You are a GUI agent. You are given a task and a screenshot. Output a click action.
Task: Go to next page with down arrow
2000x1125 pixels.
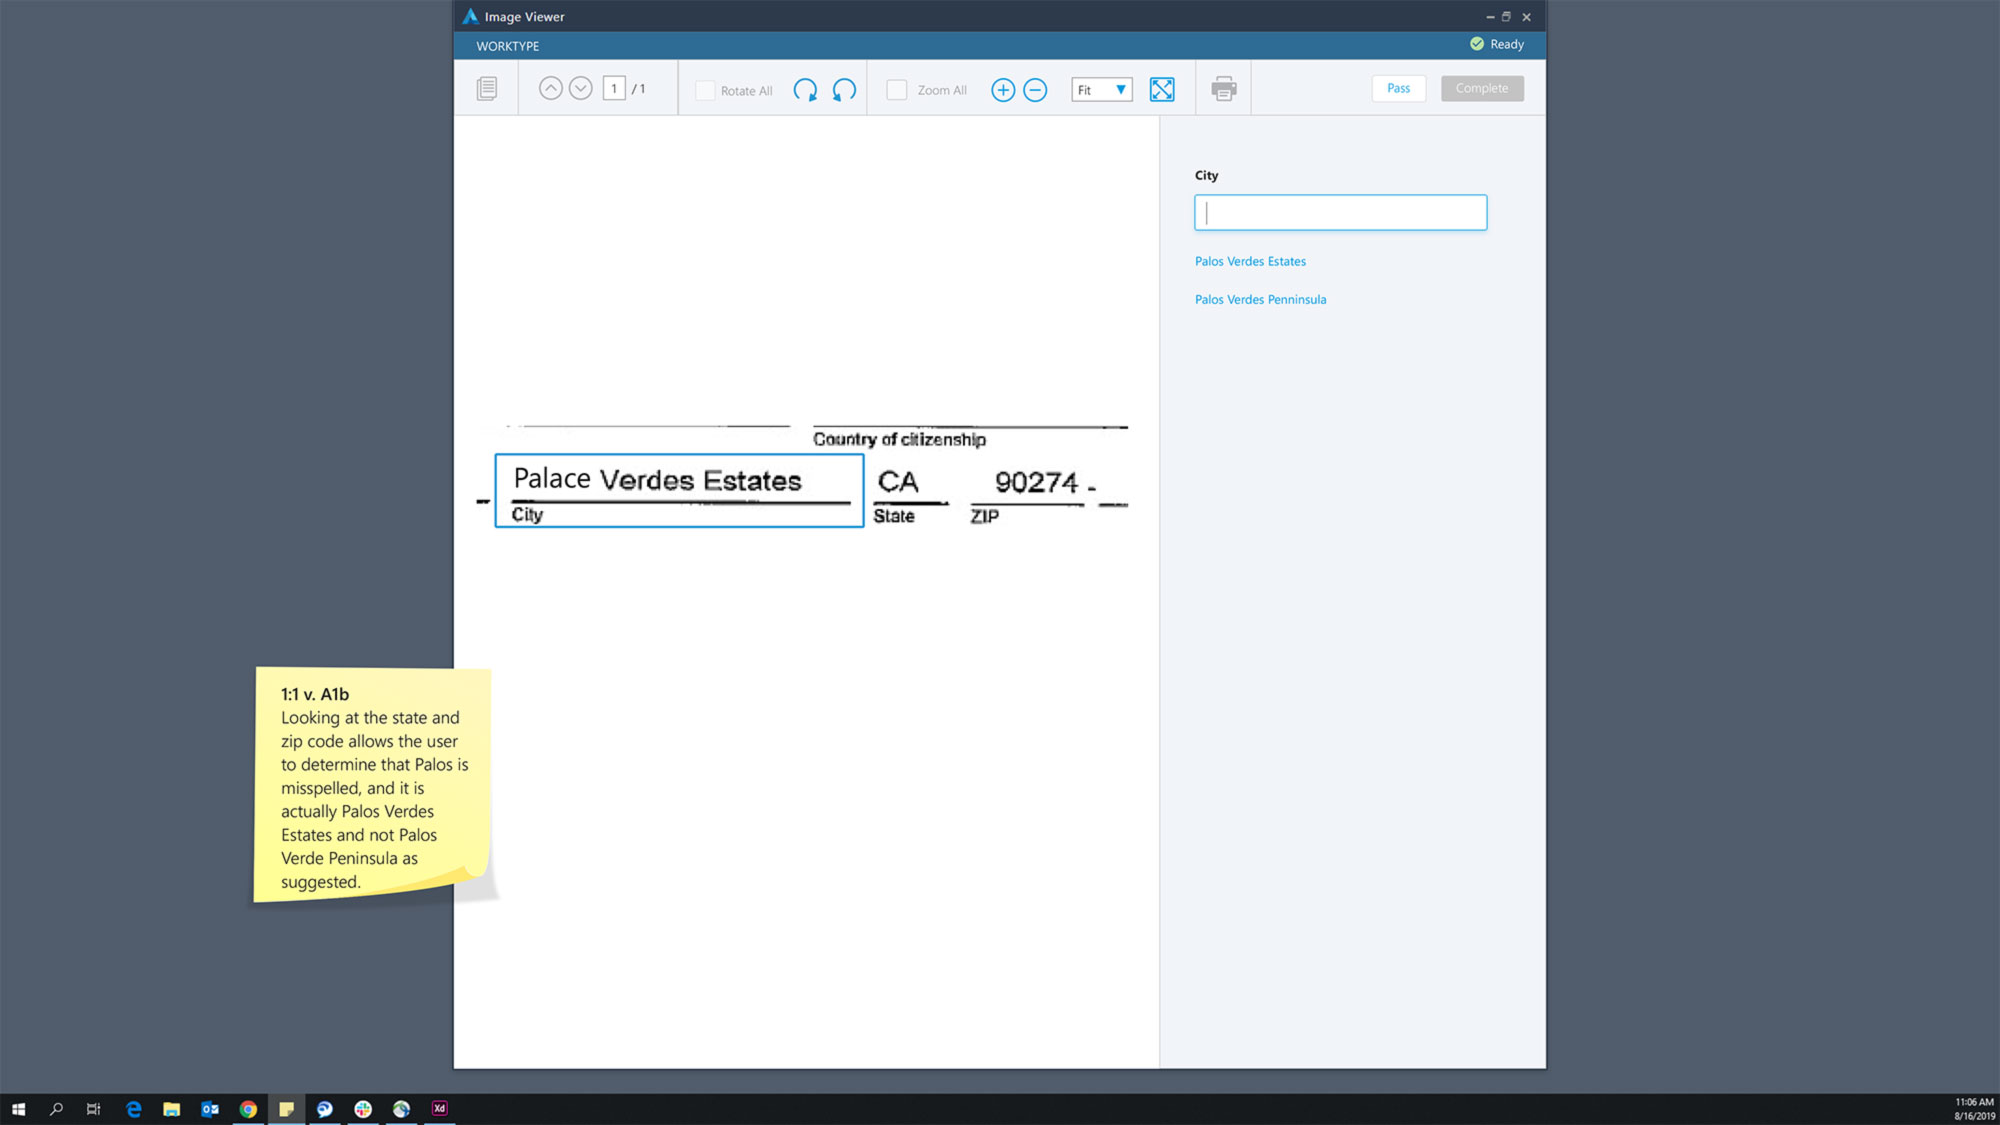[x=581, y=88]
